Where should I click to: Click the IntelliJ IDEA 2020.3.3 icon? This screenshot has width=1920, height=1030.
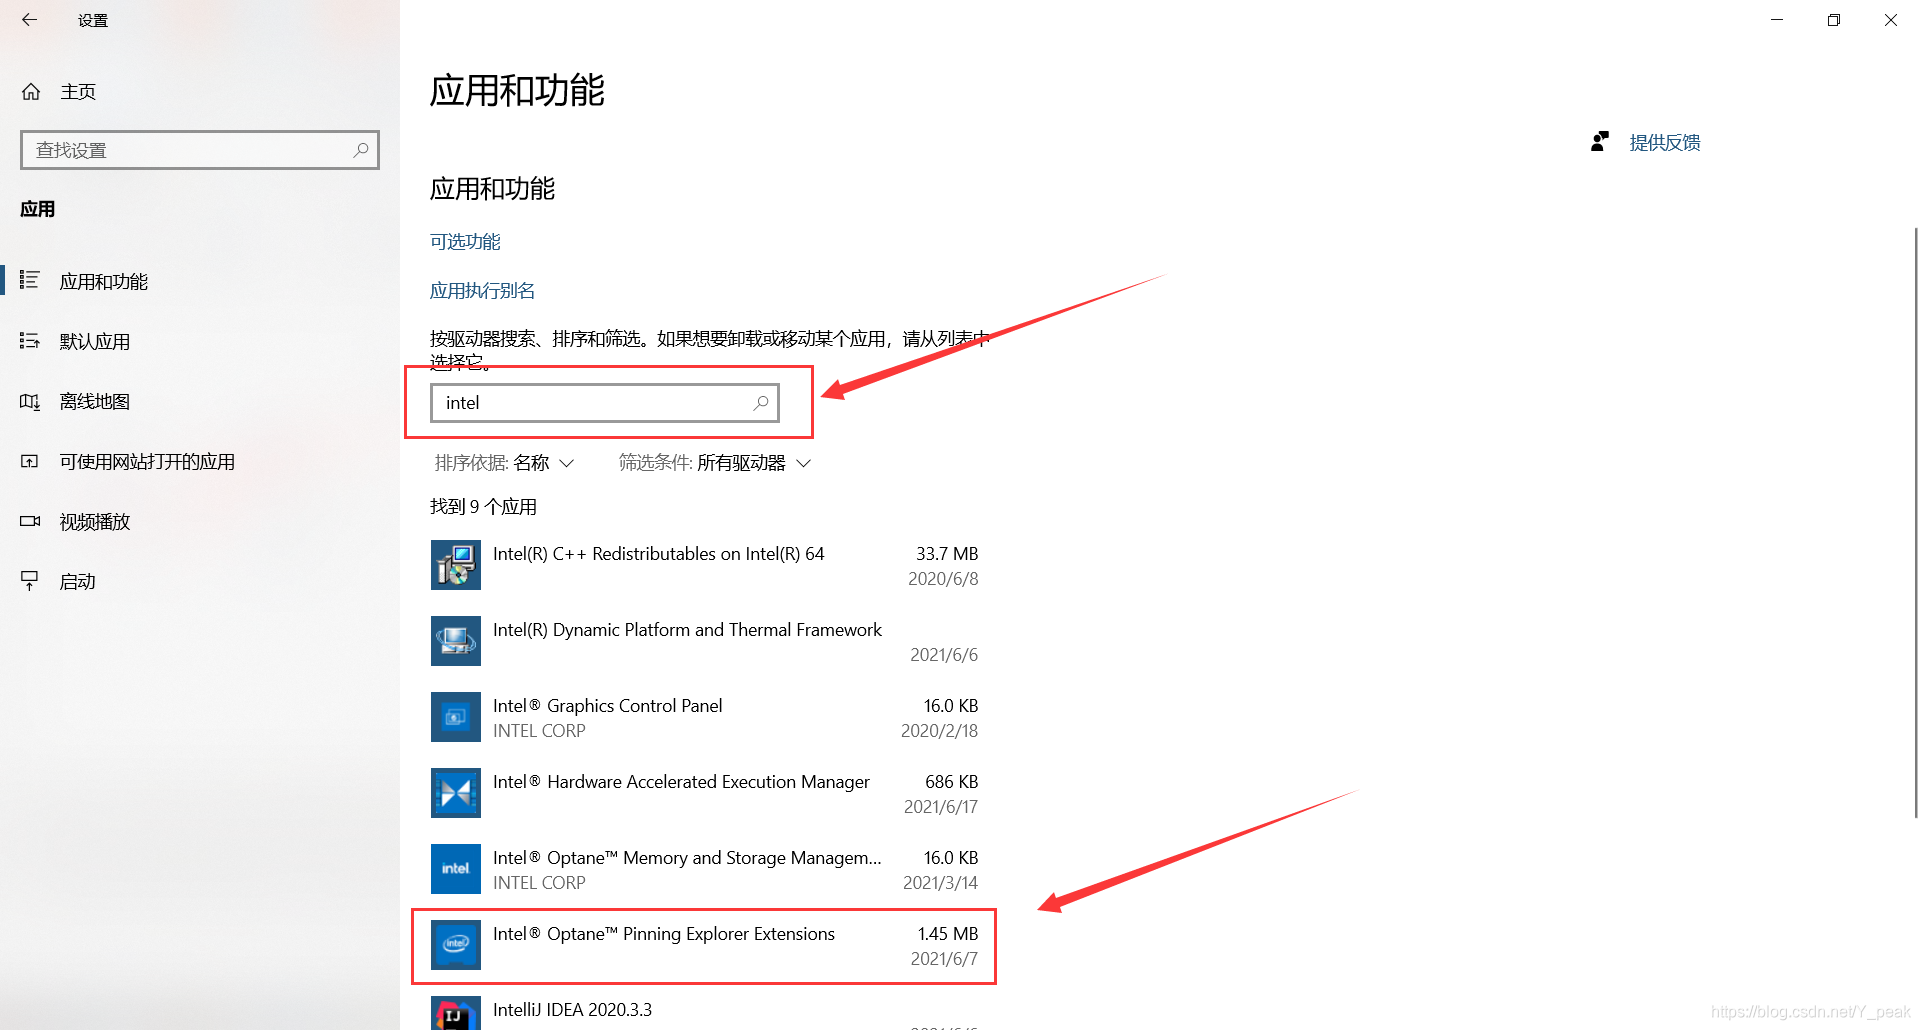[456, 1013]
